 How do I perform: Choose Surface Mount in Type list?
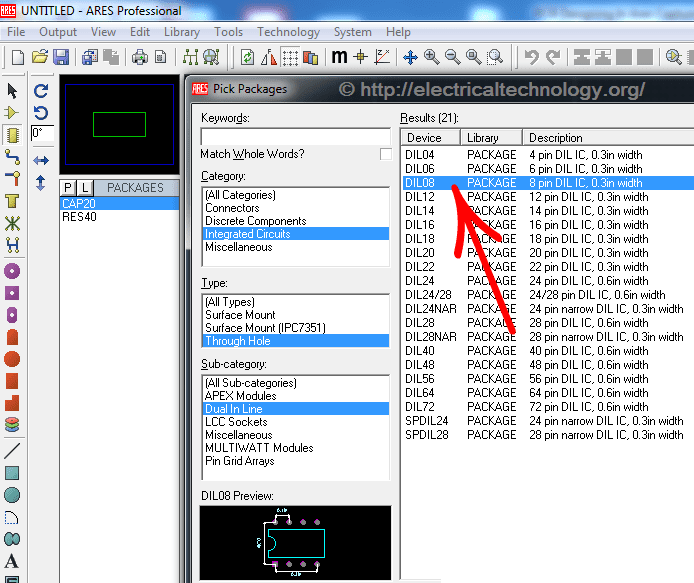pos(241,315)
